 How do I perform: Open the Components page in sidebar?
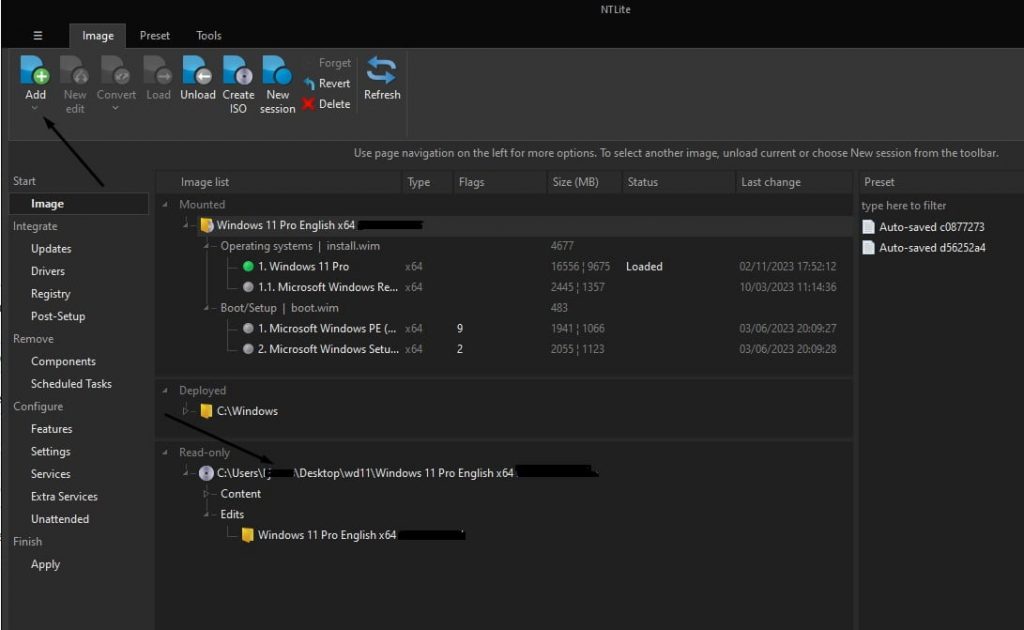click(63, 361)
